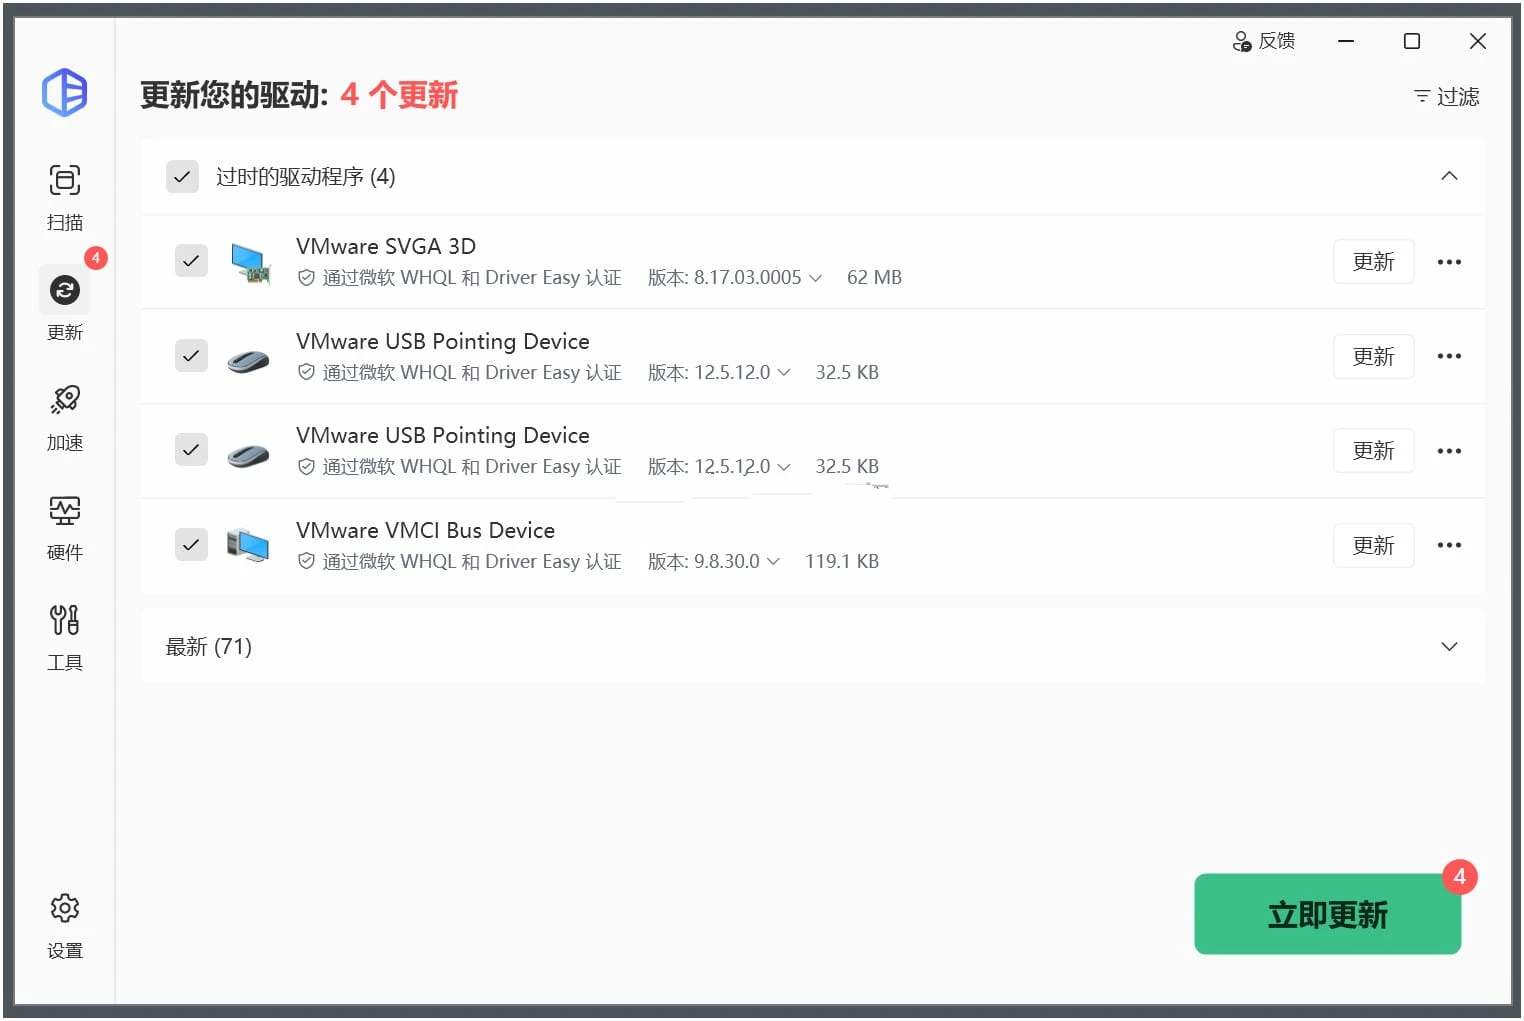Click 更新 button for second USB Pointing Device
Screen dimensions: 1524x1021
tap(1373, 451)
